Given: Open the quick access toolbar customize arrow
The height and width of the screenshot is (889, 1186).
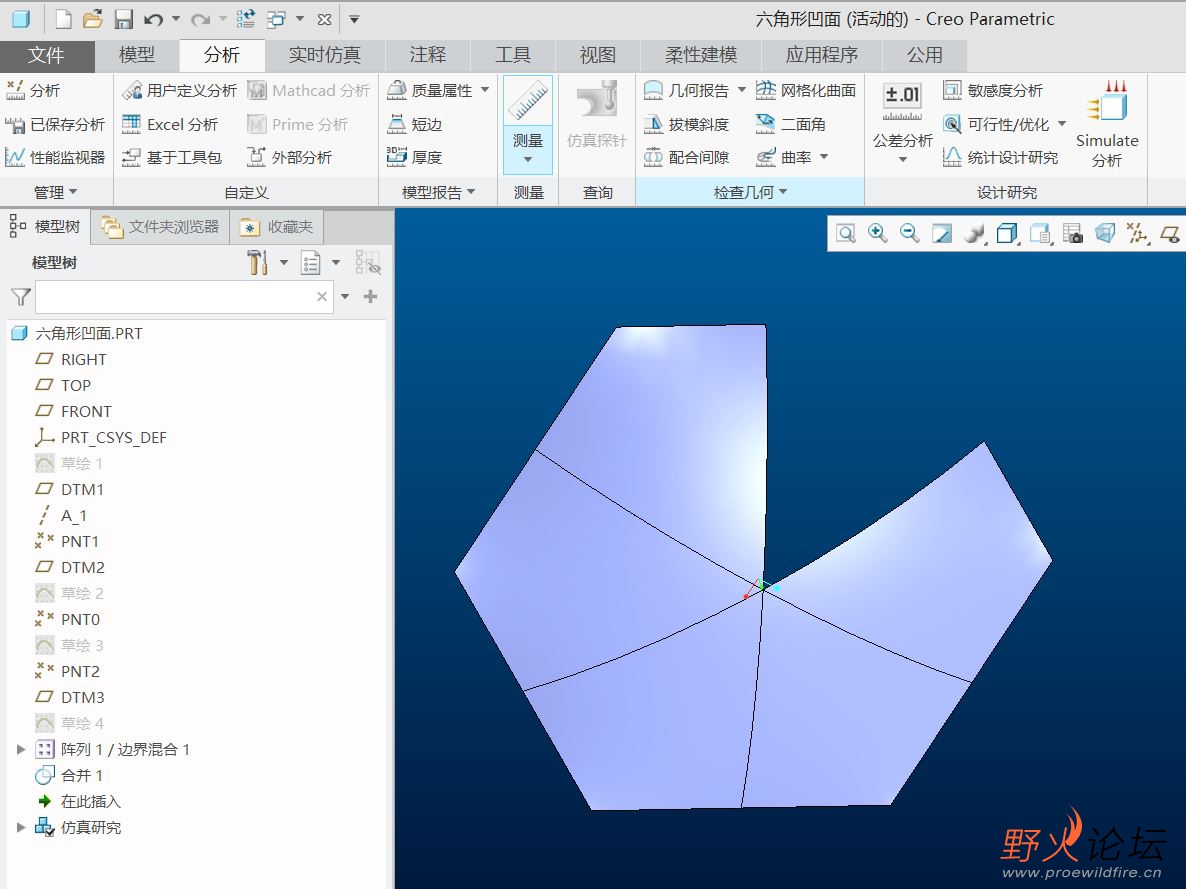Looking at the screenshot, I should tap(354, 20).
